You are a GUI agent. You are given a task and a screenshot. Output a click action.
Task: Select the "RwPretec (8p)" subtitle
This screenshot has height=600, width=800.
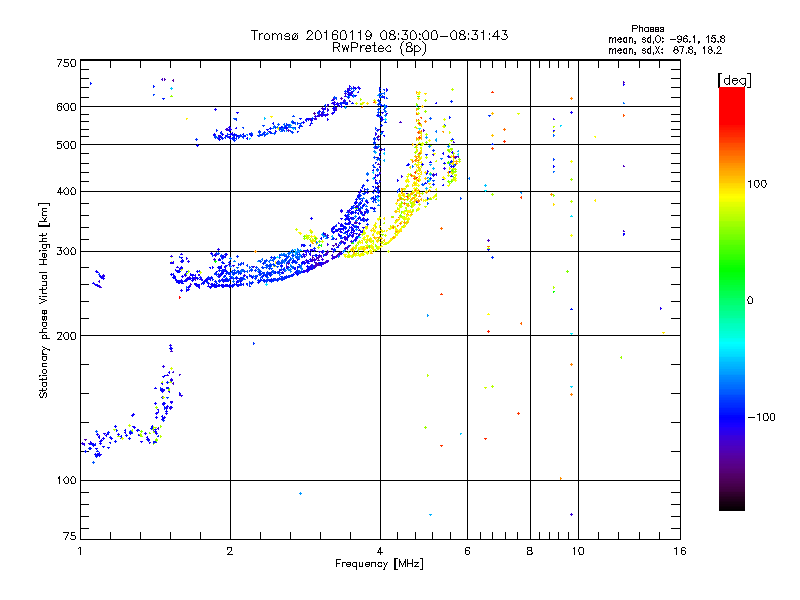click(379, 48)
